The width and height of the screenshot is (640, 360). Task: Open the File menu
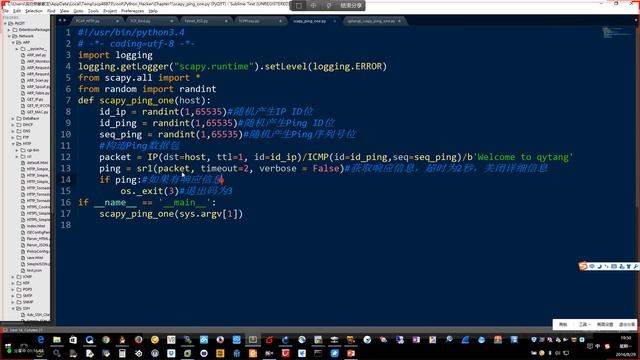(6, 11)
